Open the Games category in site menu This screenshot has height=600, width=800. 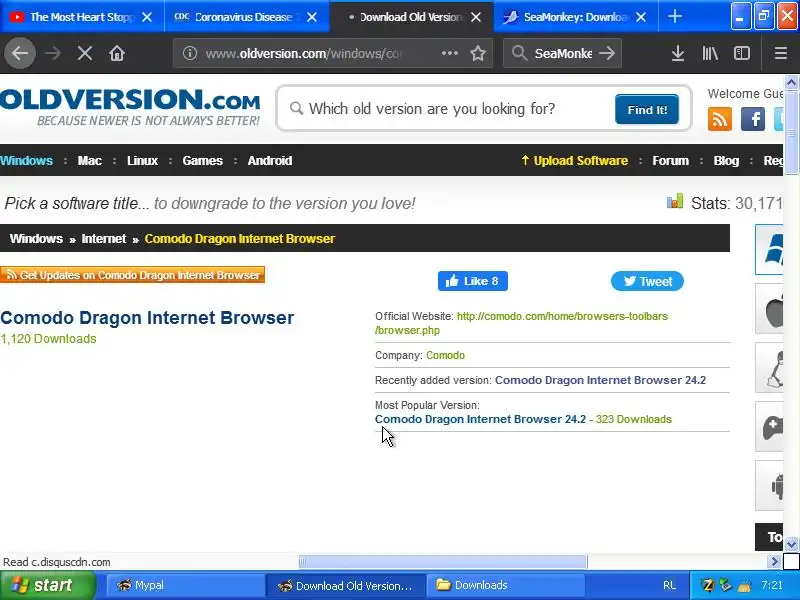[x=203, y=161]
